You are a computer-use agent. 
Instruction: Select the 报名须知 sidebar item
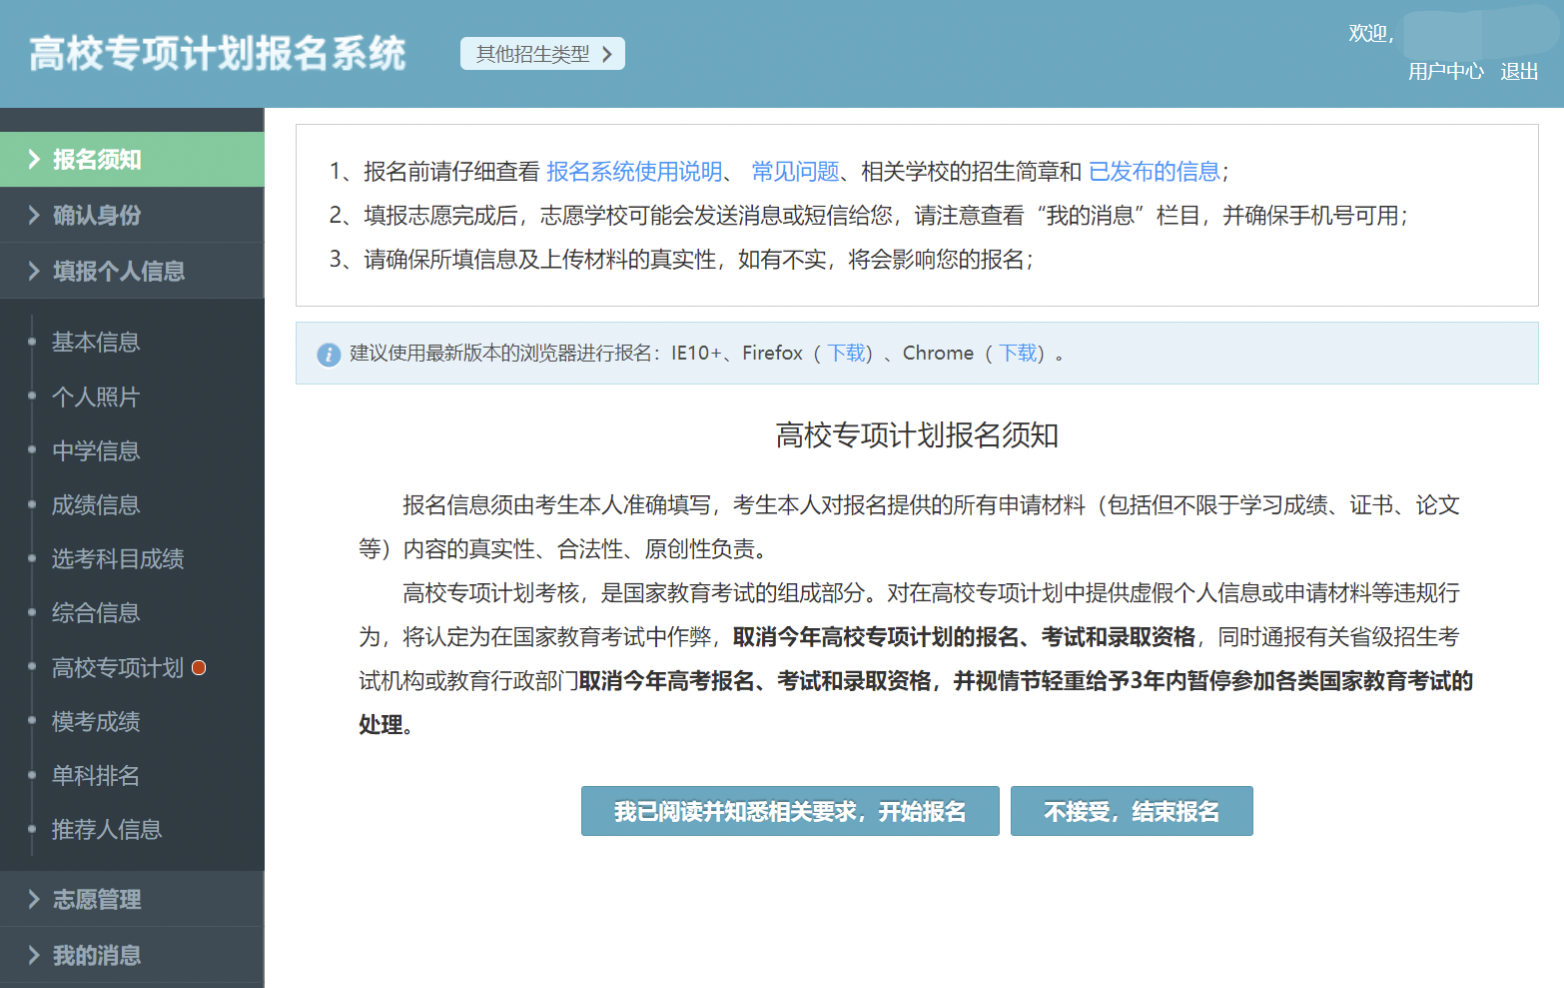(x=97, y=159)
